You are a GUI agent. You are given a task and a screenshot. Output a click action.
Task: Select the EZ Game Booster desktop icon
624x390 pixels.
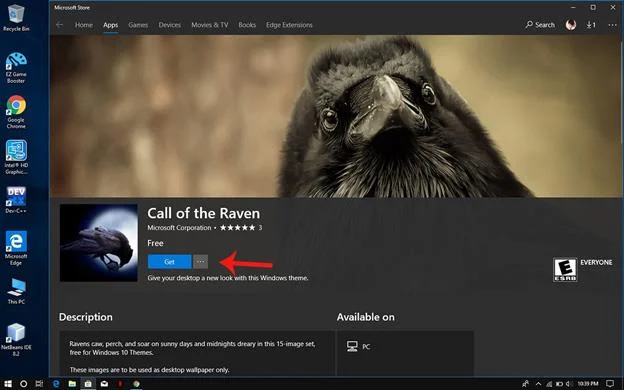[16, 68]
